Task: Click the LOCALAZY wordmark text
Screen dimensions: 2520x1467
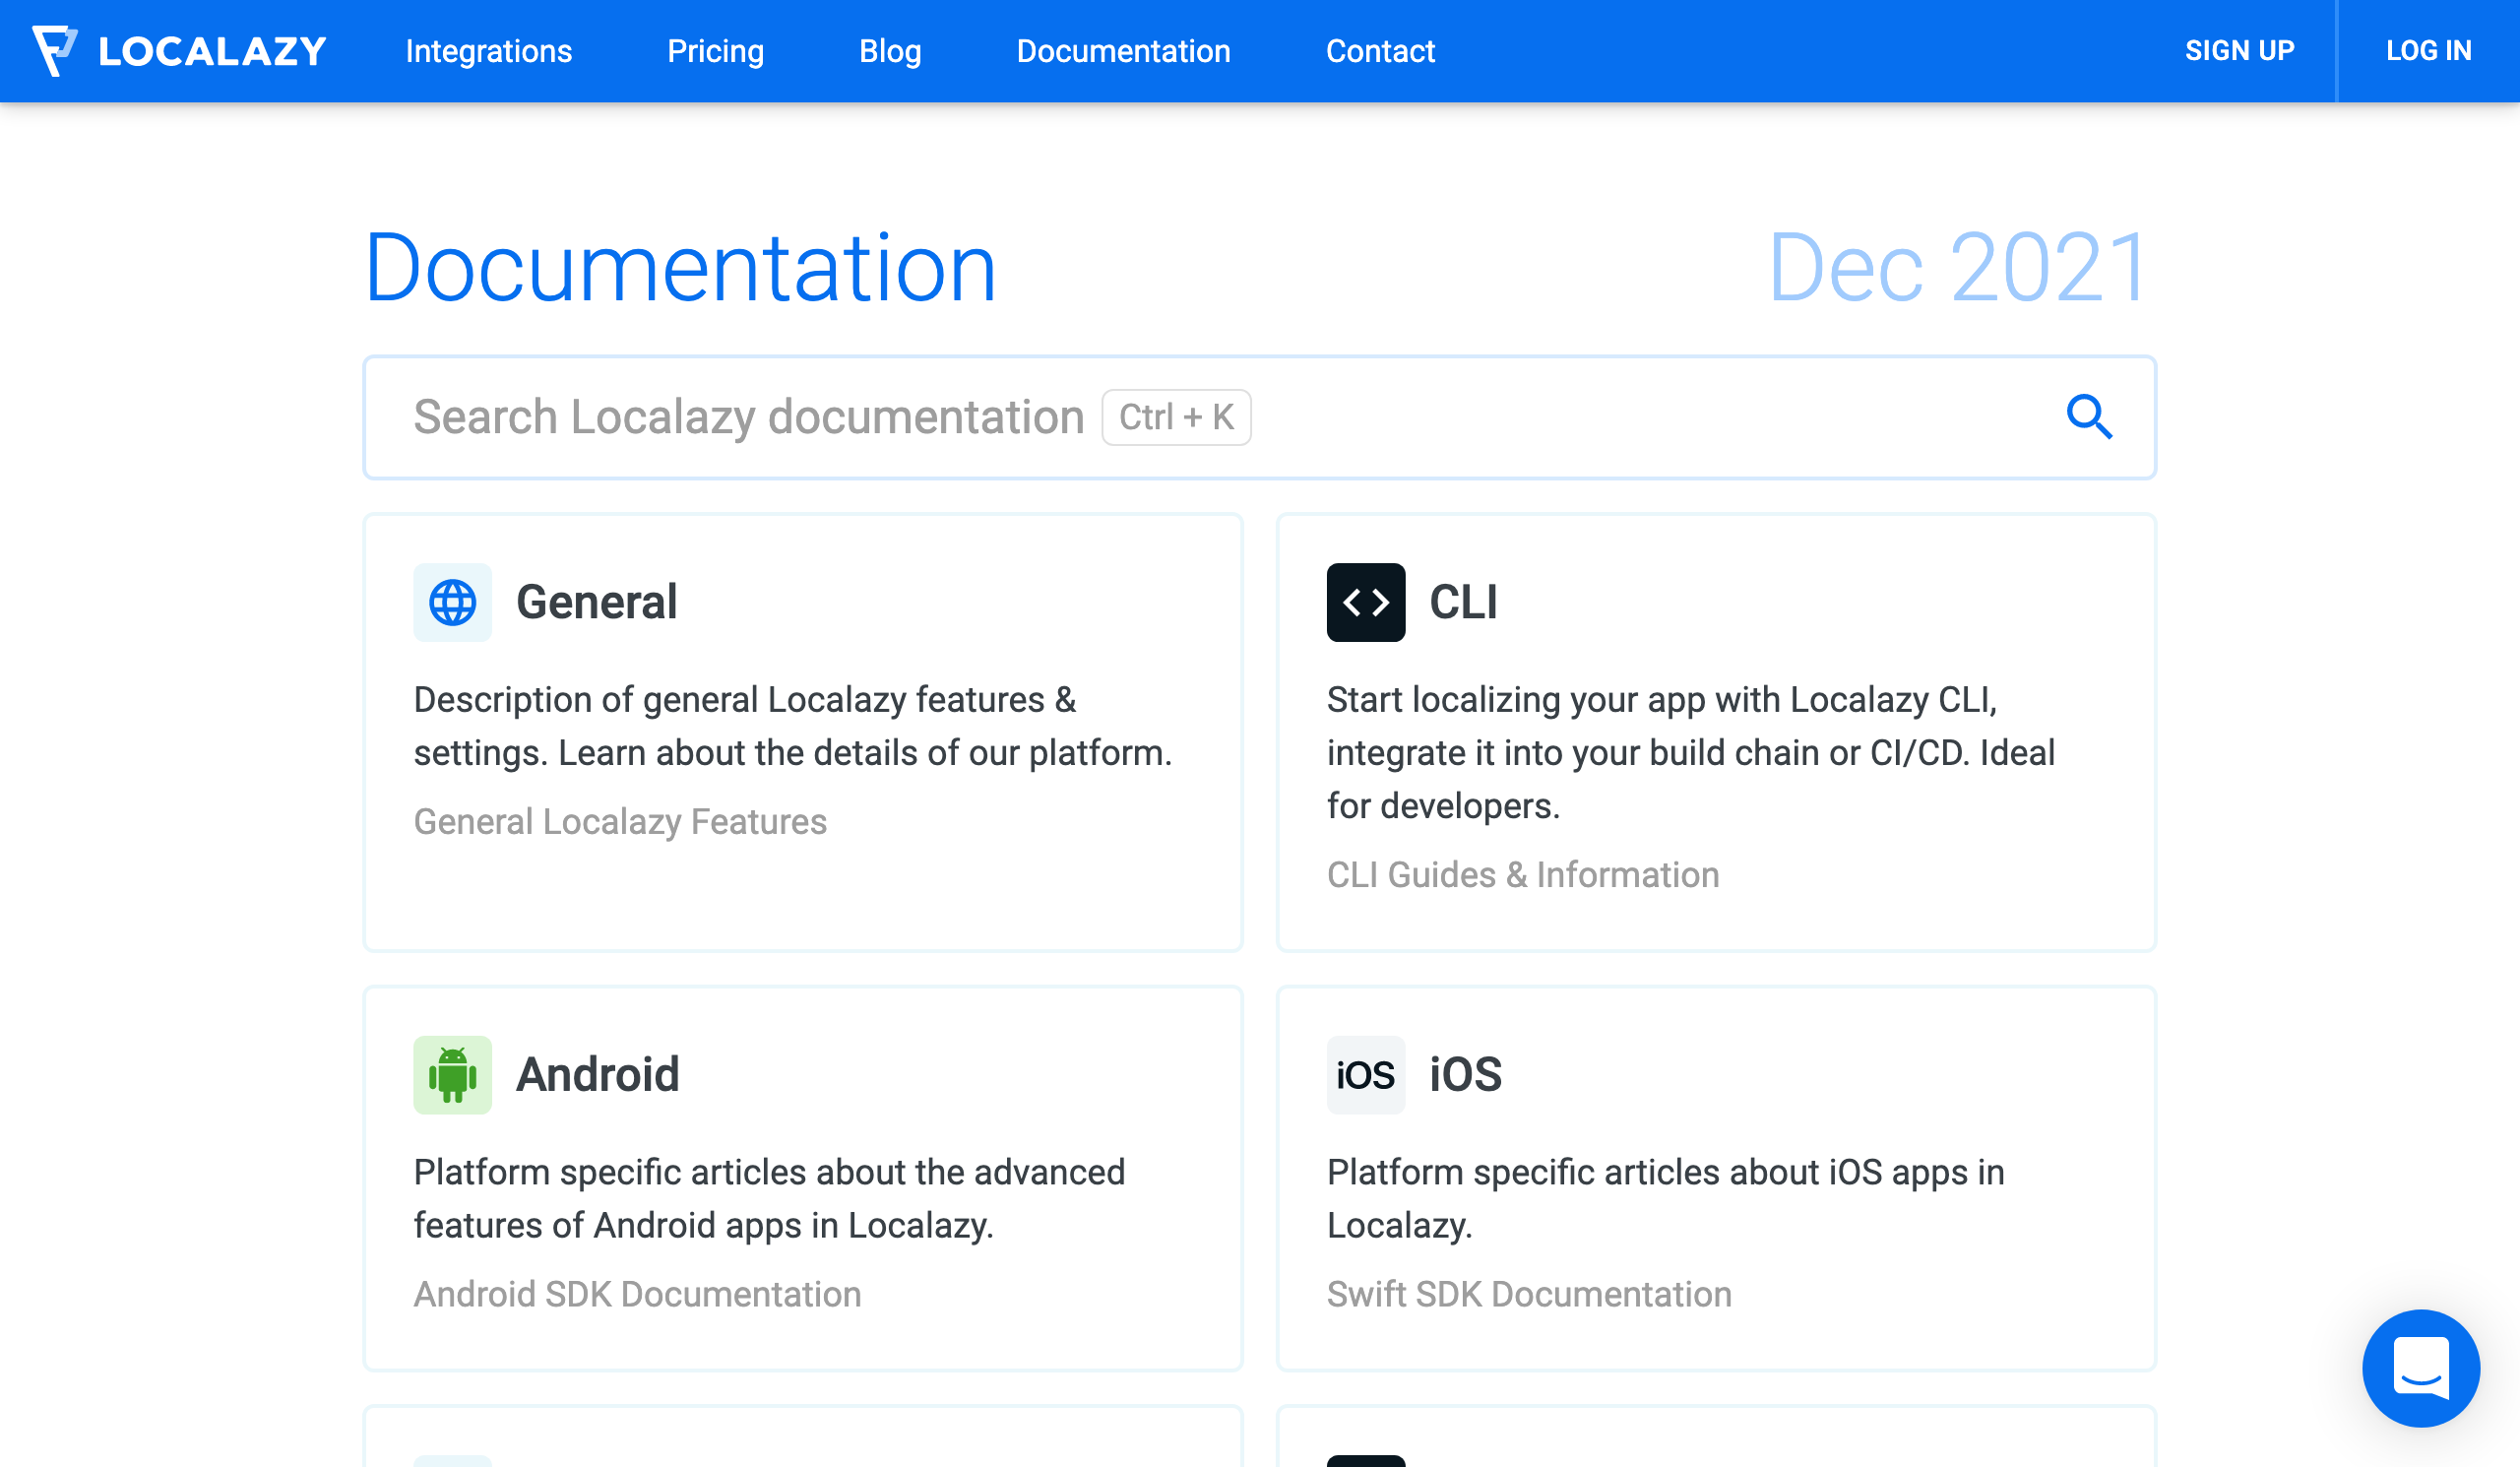Action: (x=212, y=51)
